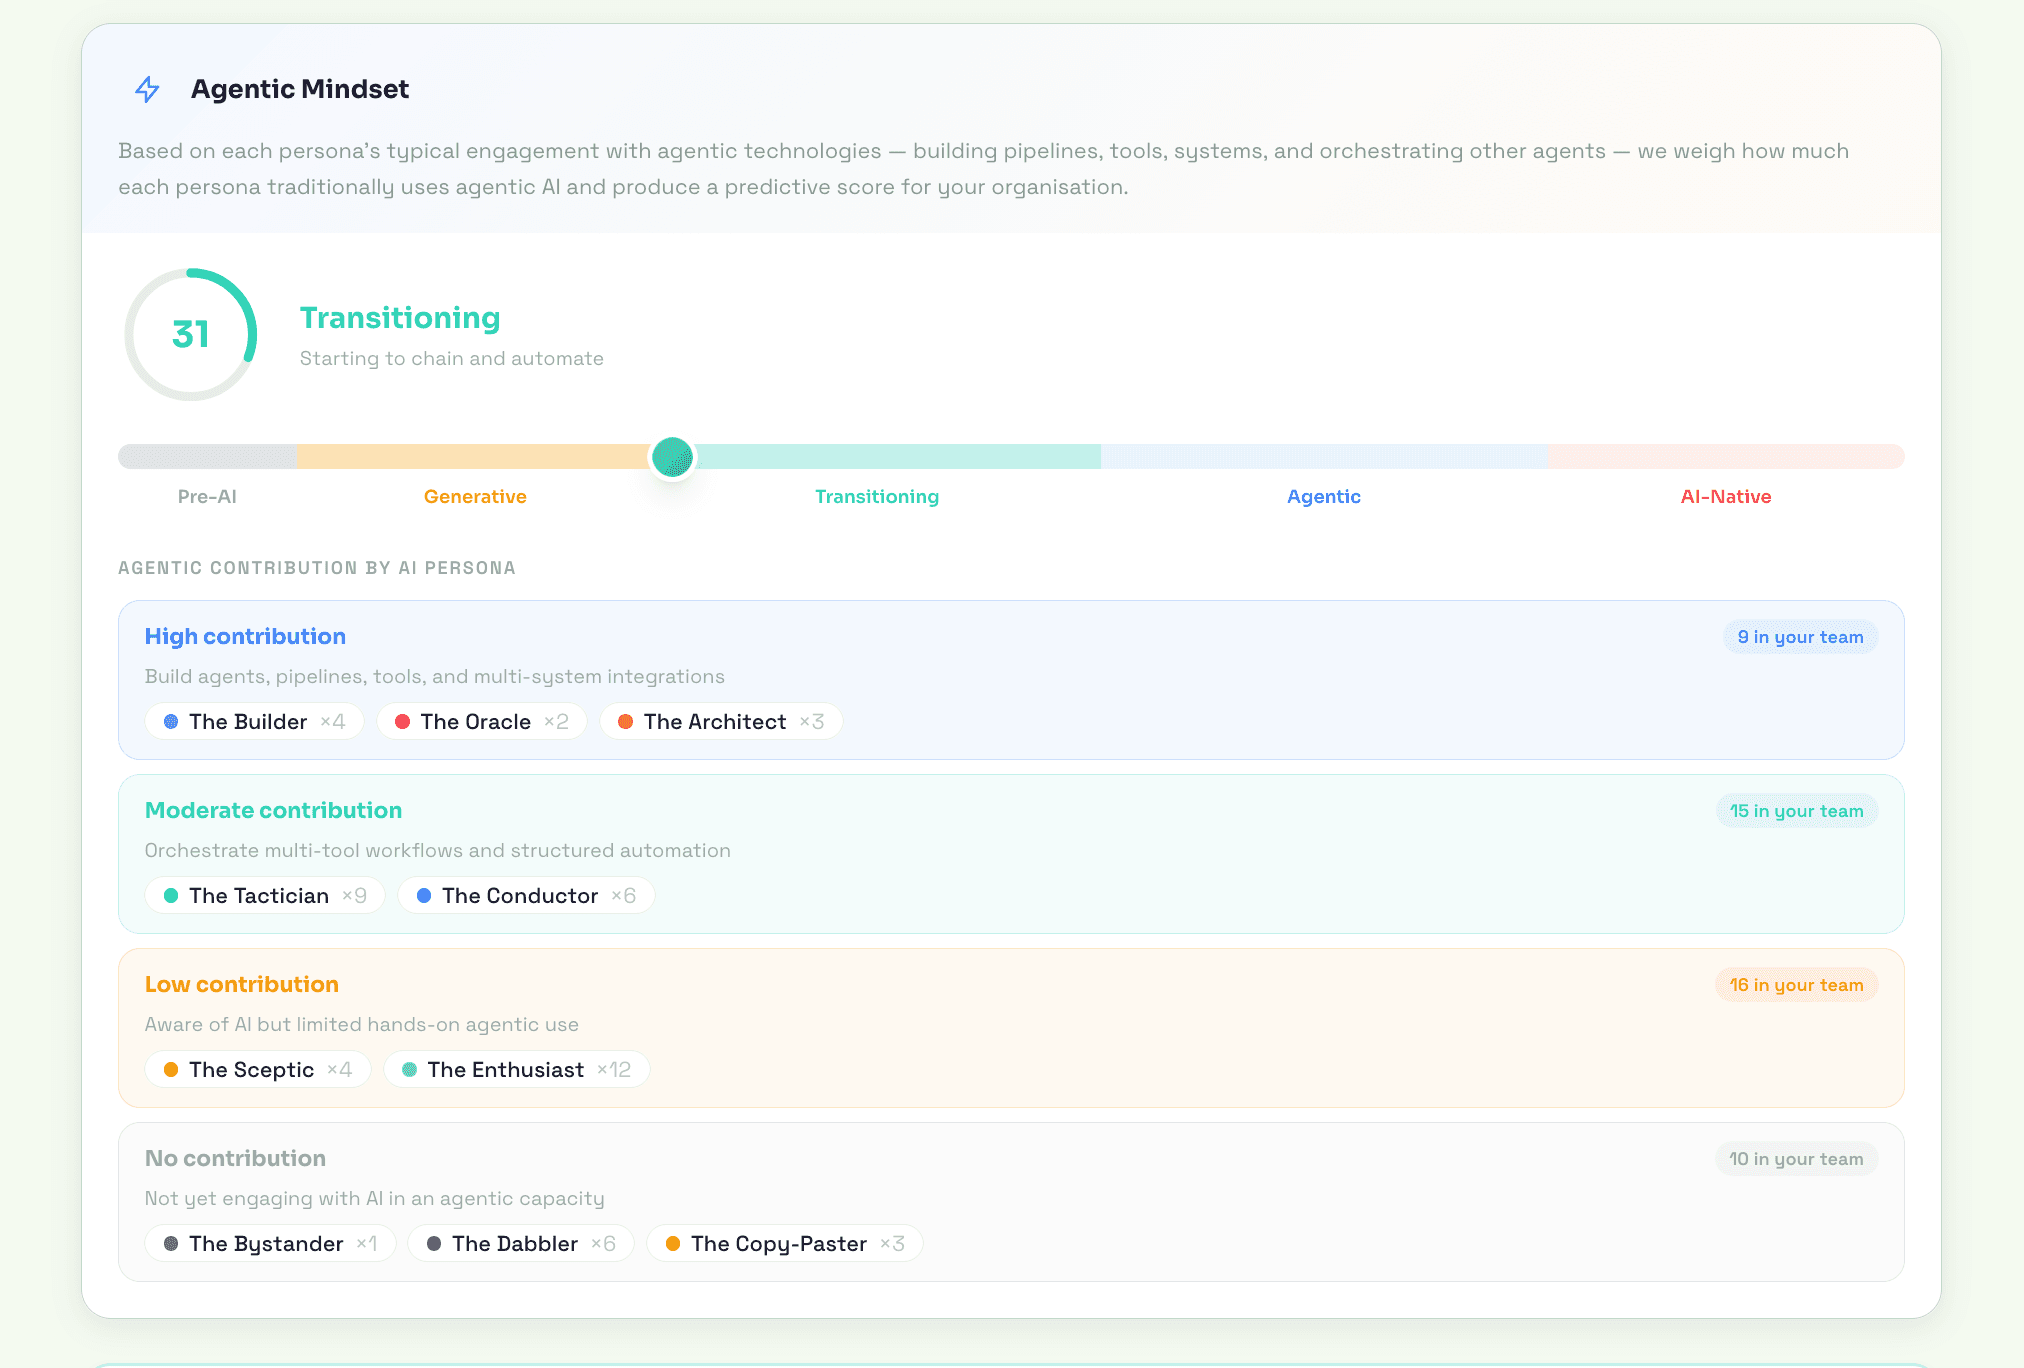Screen dimensions: 2024x1368
Task: Click the Low contribution heading
Action: click(242, 985)
